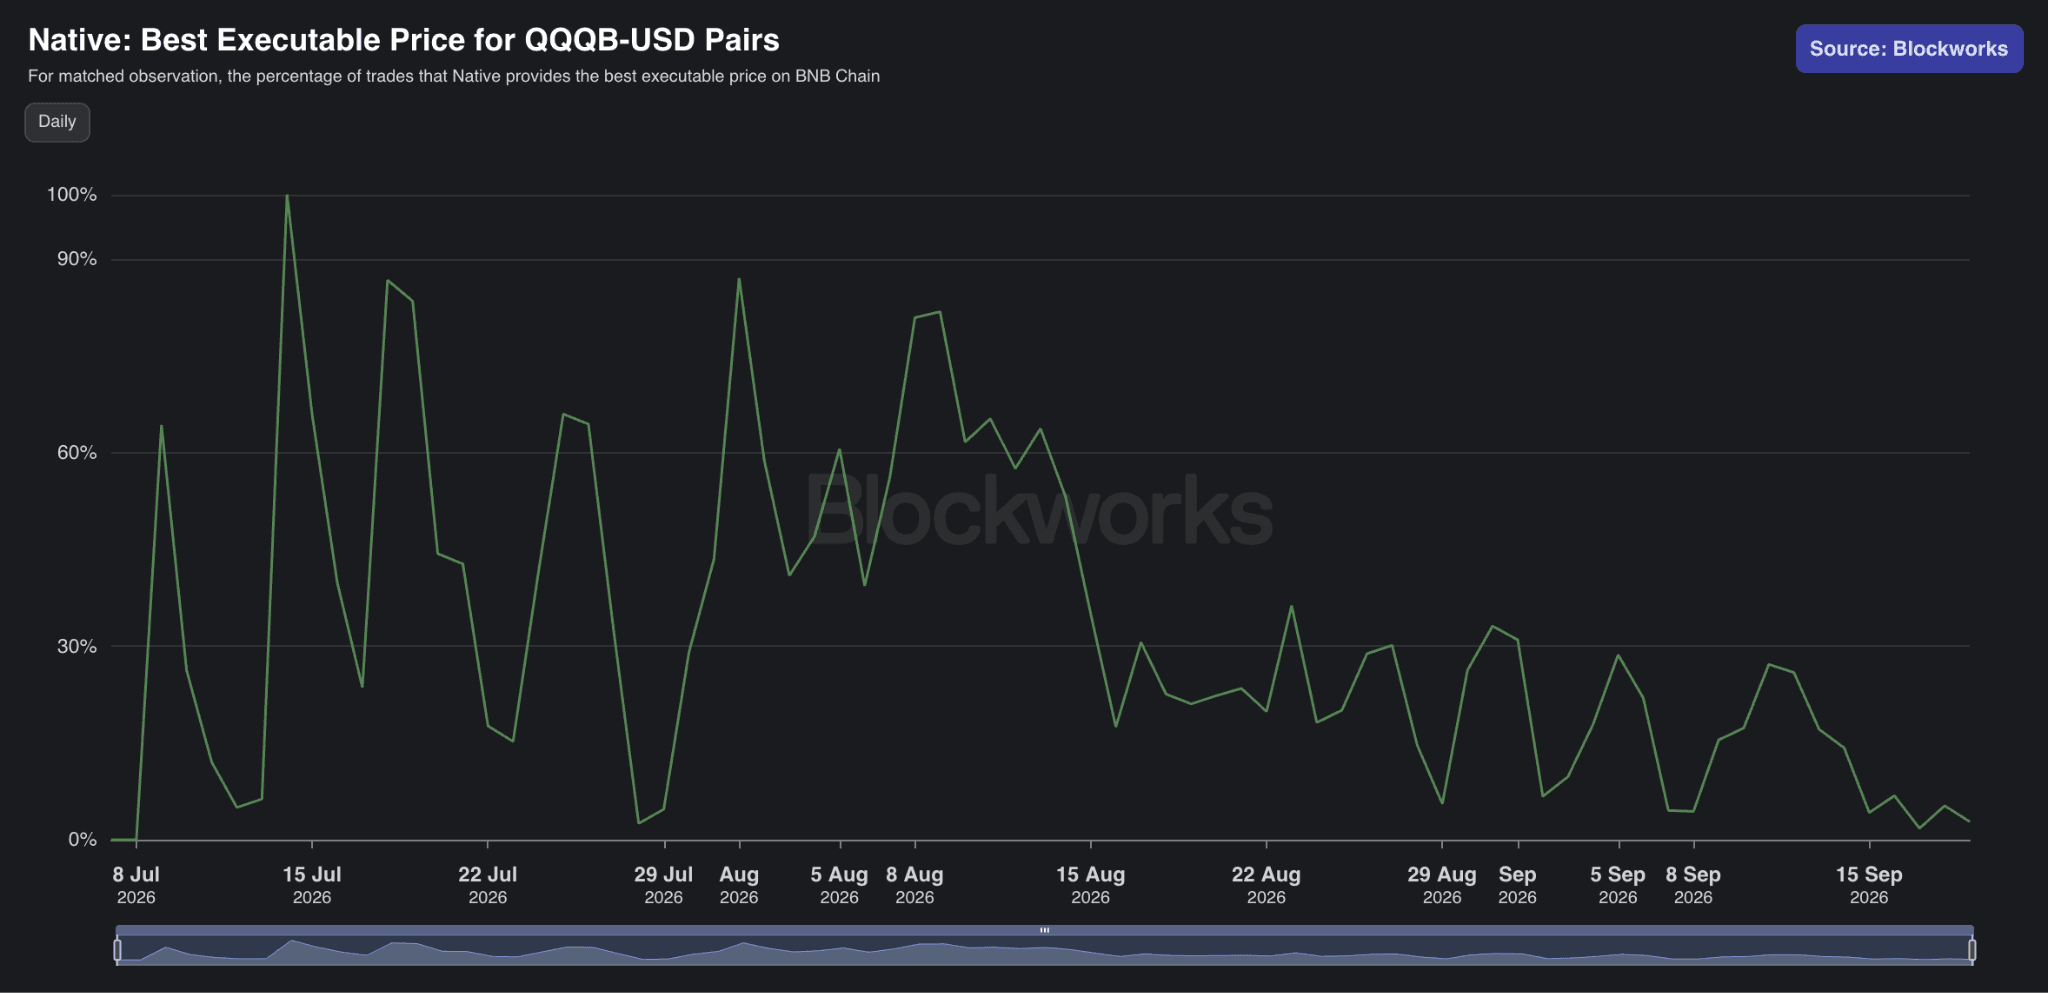Click the 8 Jul 2026 axis label
The image size is (2048, 993).
point(136,885)
